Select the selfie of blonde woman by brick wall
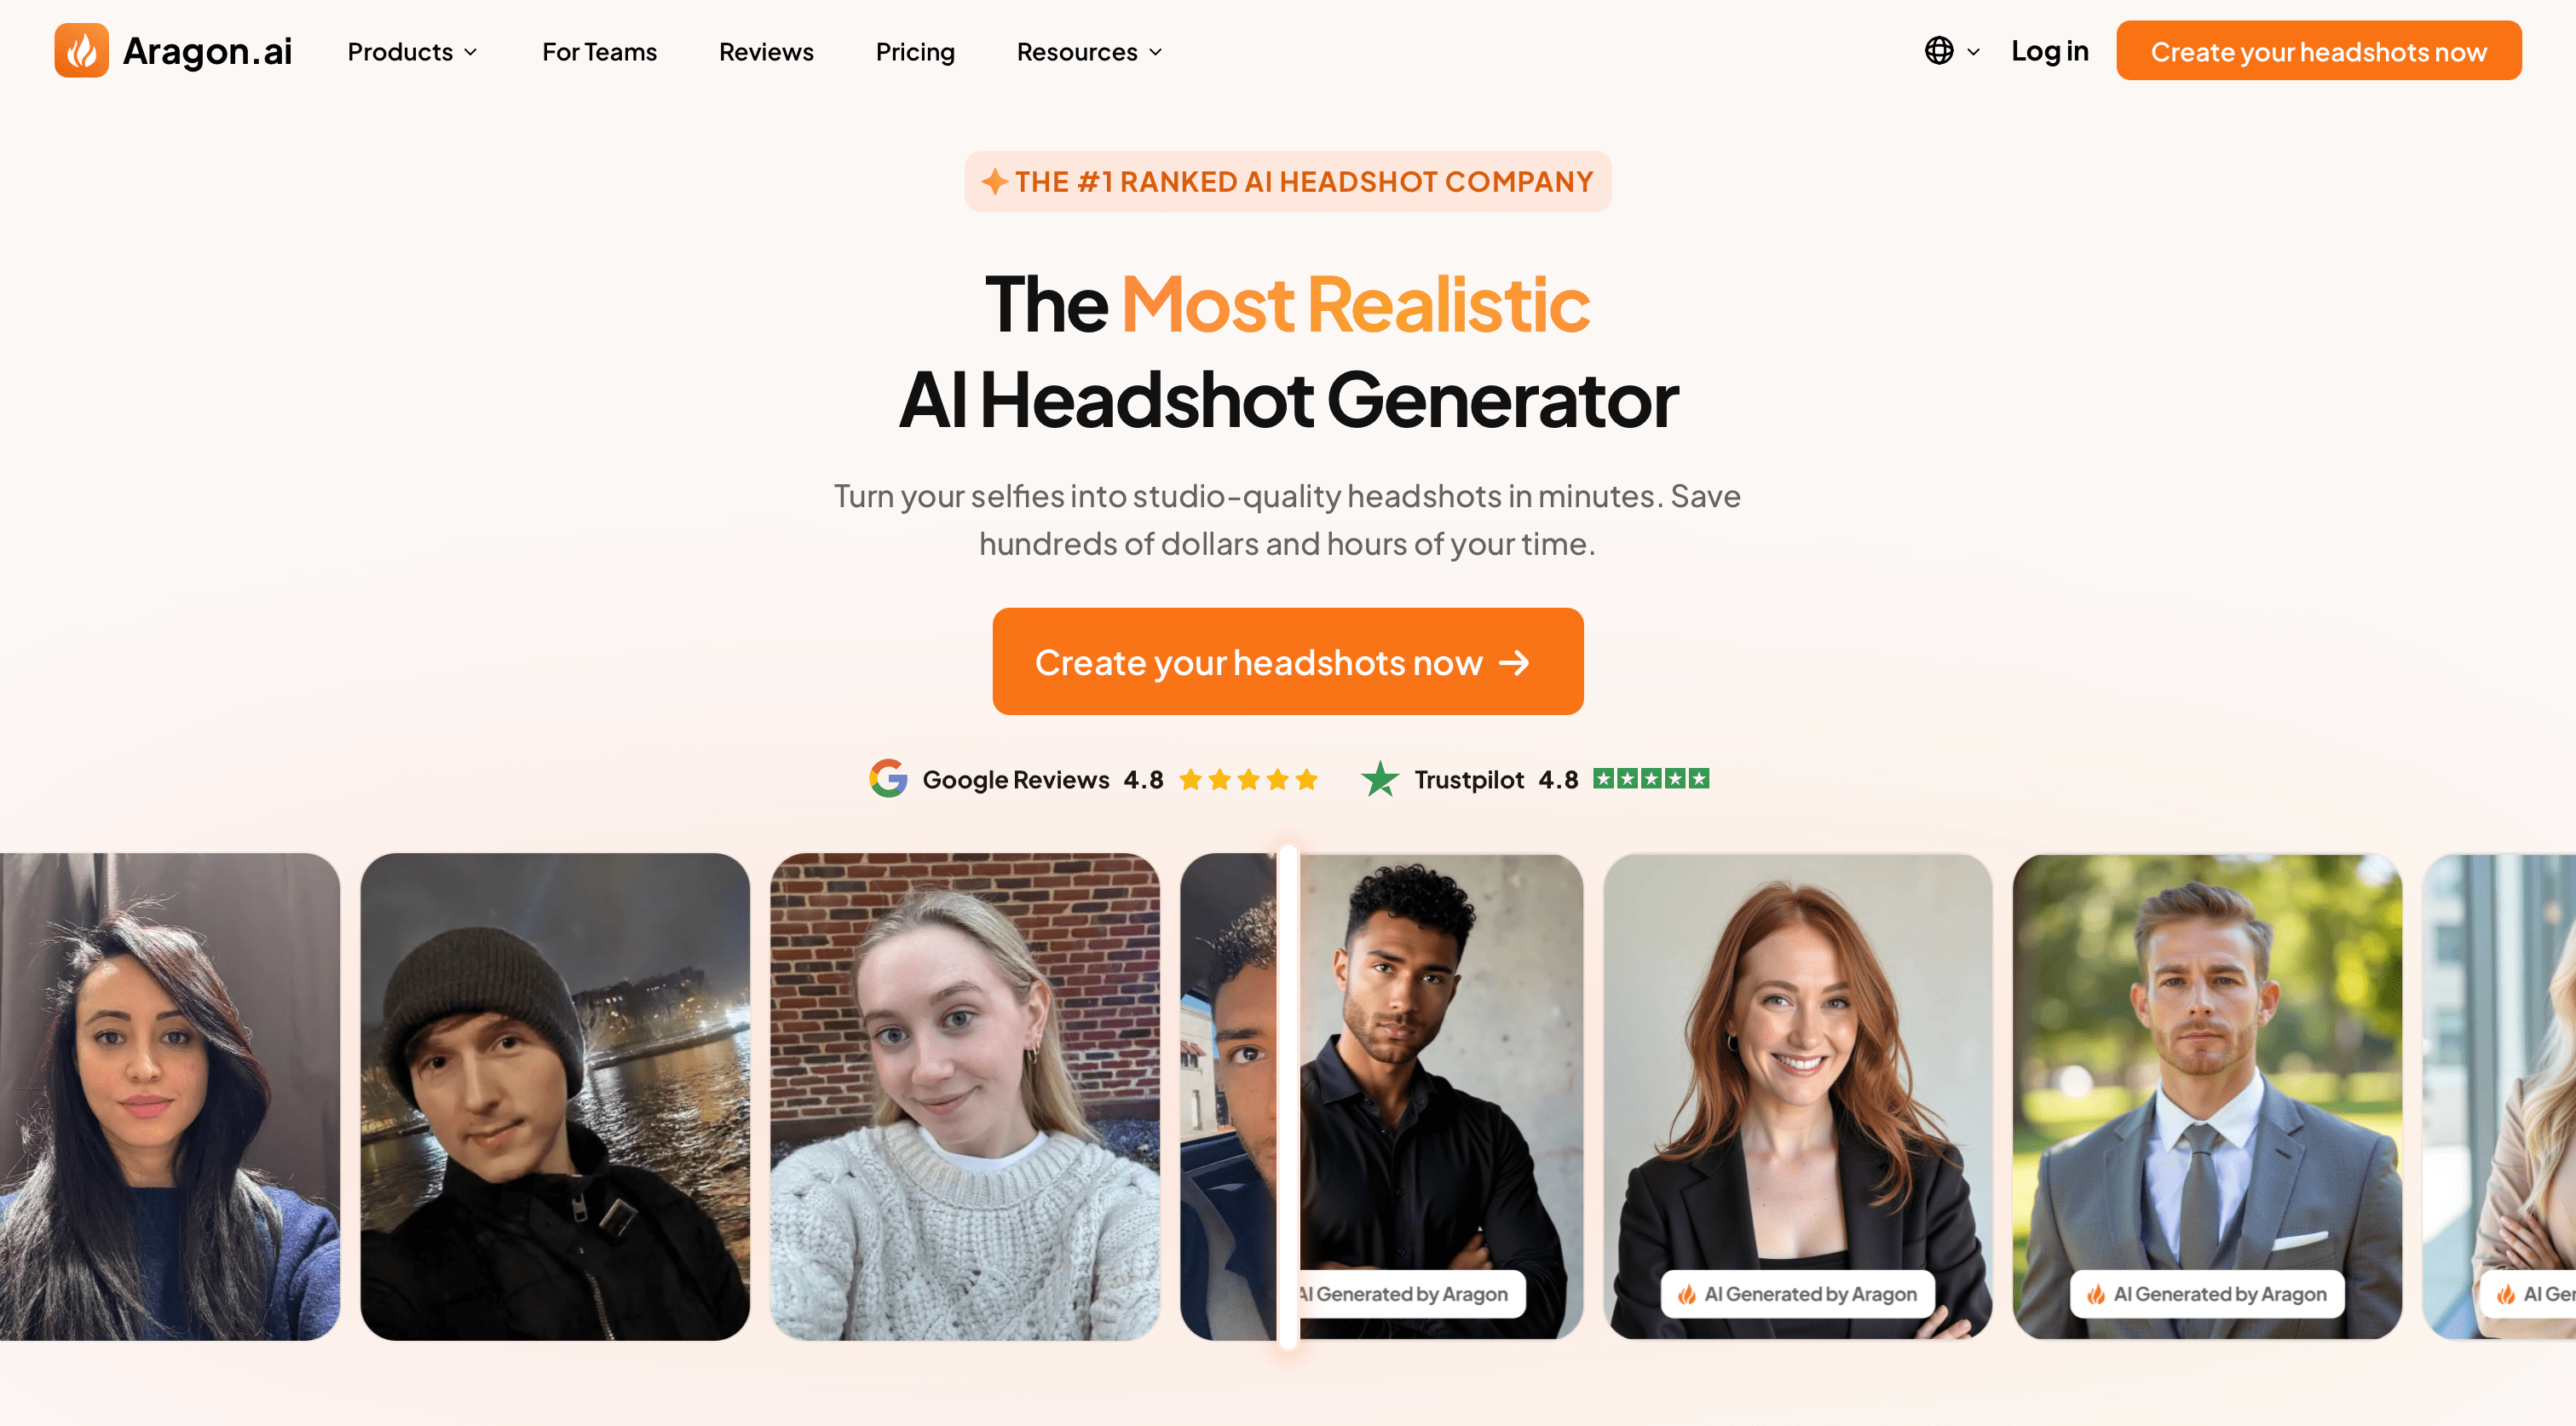2576x1426 pixels. tap(965, 1097)
